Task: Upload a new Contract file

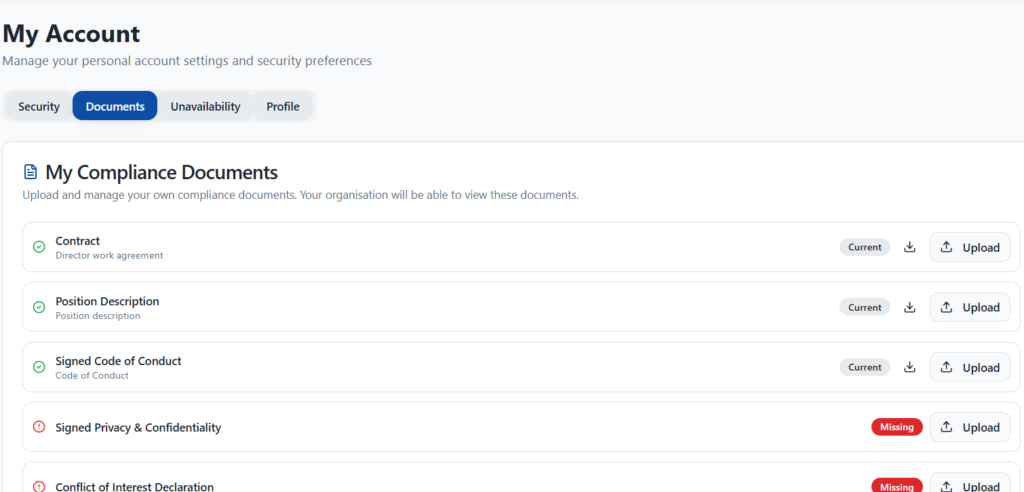Action: coord(970,247)
